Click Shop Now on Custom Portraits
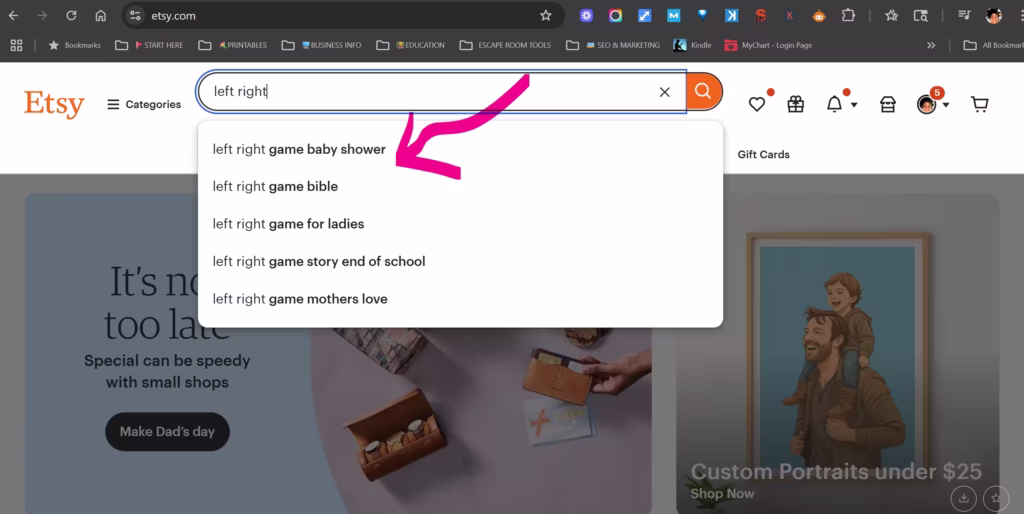Viewport: 1024px width, 514px height. point(722,494)
